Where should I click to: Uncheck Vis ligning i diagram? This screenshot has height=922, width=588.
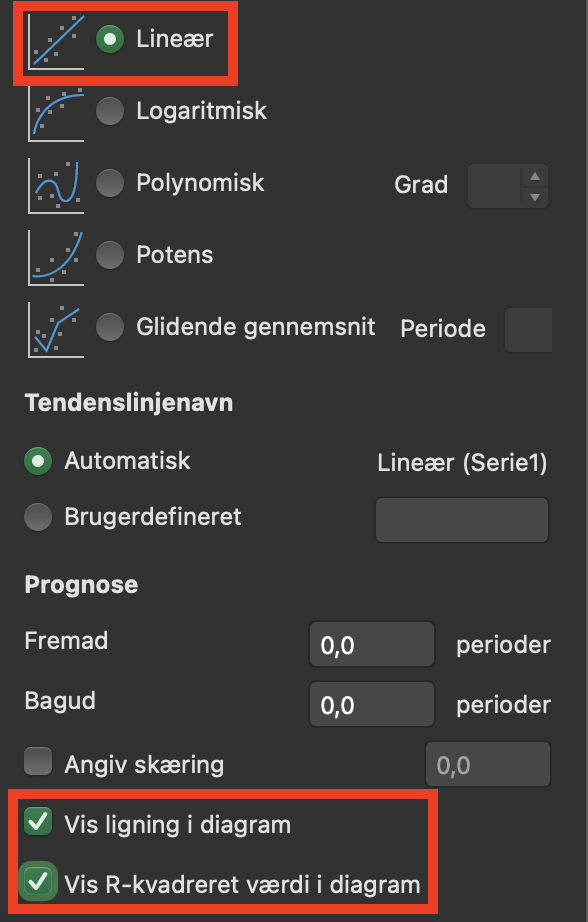38,821
